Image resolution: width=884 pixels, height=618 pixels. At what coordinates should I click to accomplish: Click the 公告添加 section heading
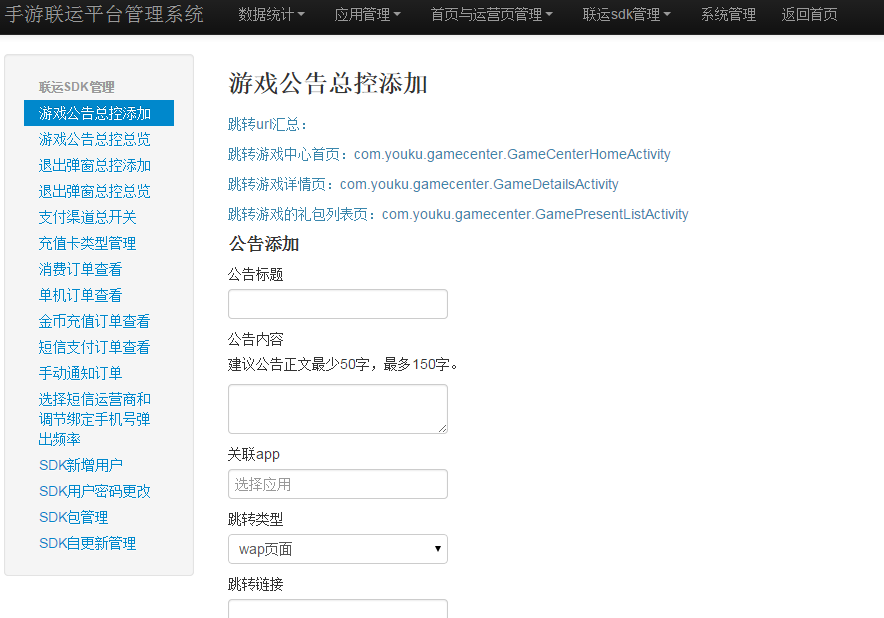(x=264, y=244)
